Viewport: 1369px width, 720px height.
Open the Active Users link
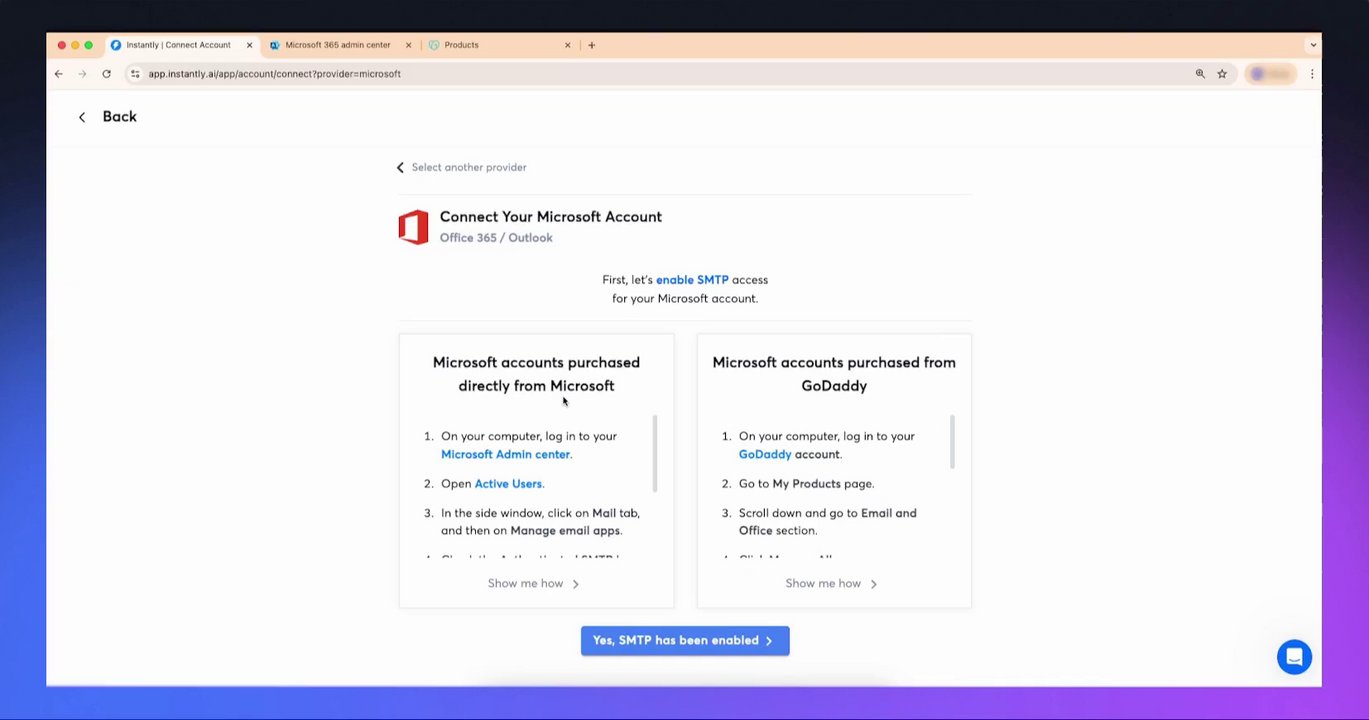coord(508,484)
